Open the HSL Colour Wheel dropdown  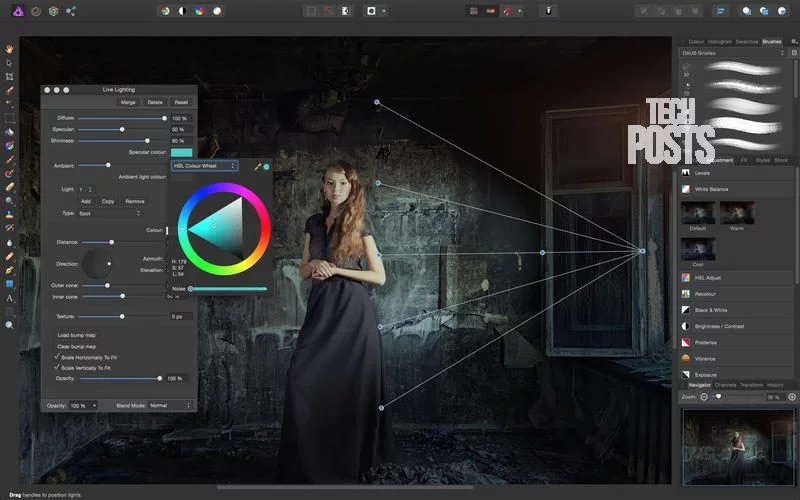click(x=204, y=166)
